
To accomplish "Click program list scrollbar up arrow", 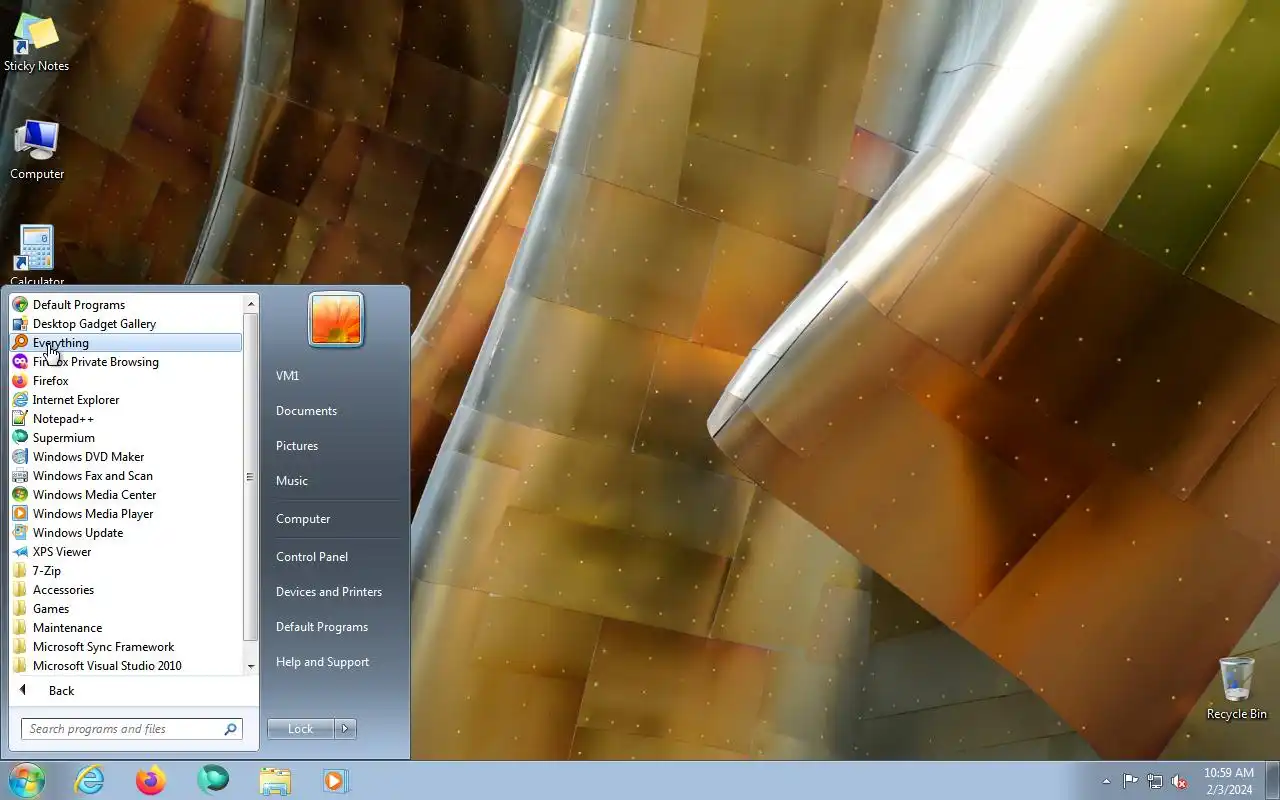I will (x=251, y=304).
